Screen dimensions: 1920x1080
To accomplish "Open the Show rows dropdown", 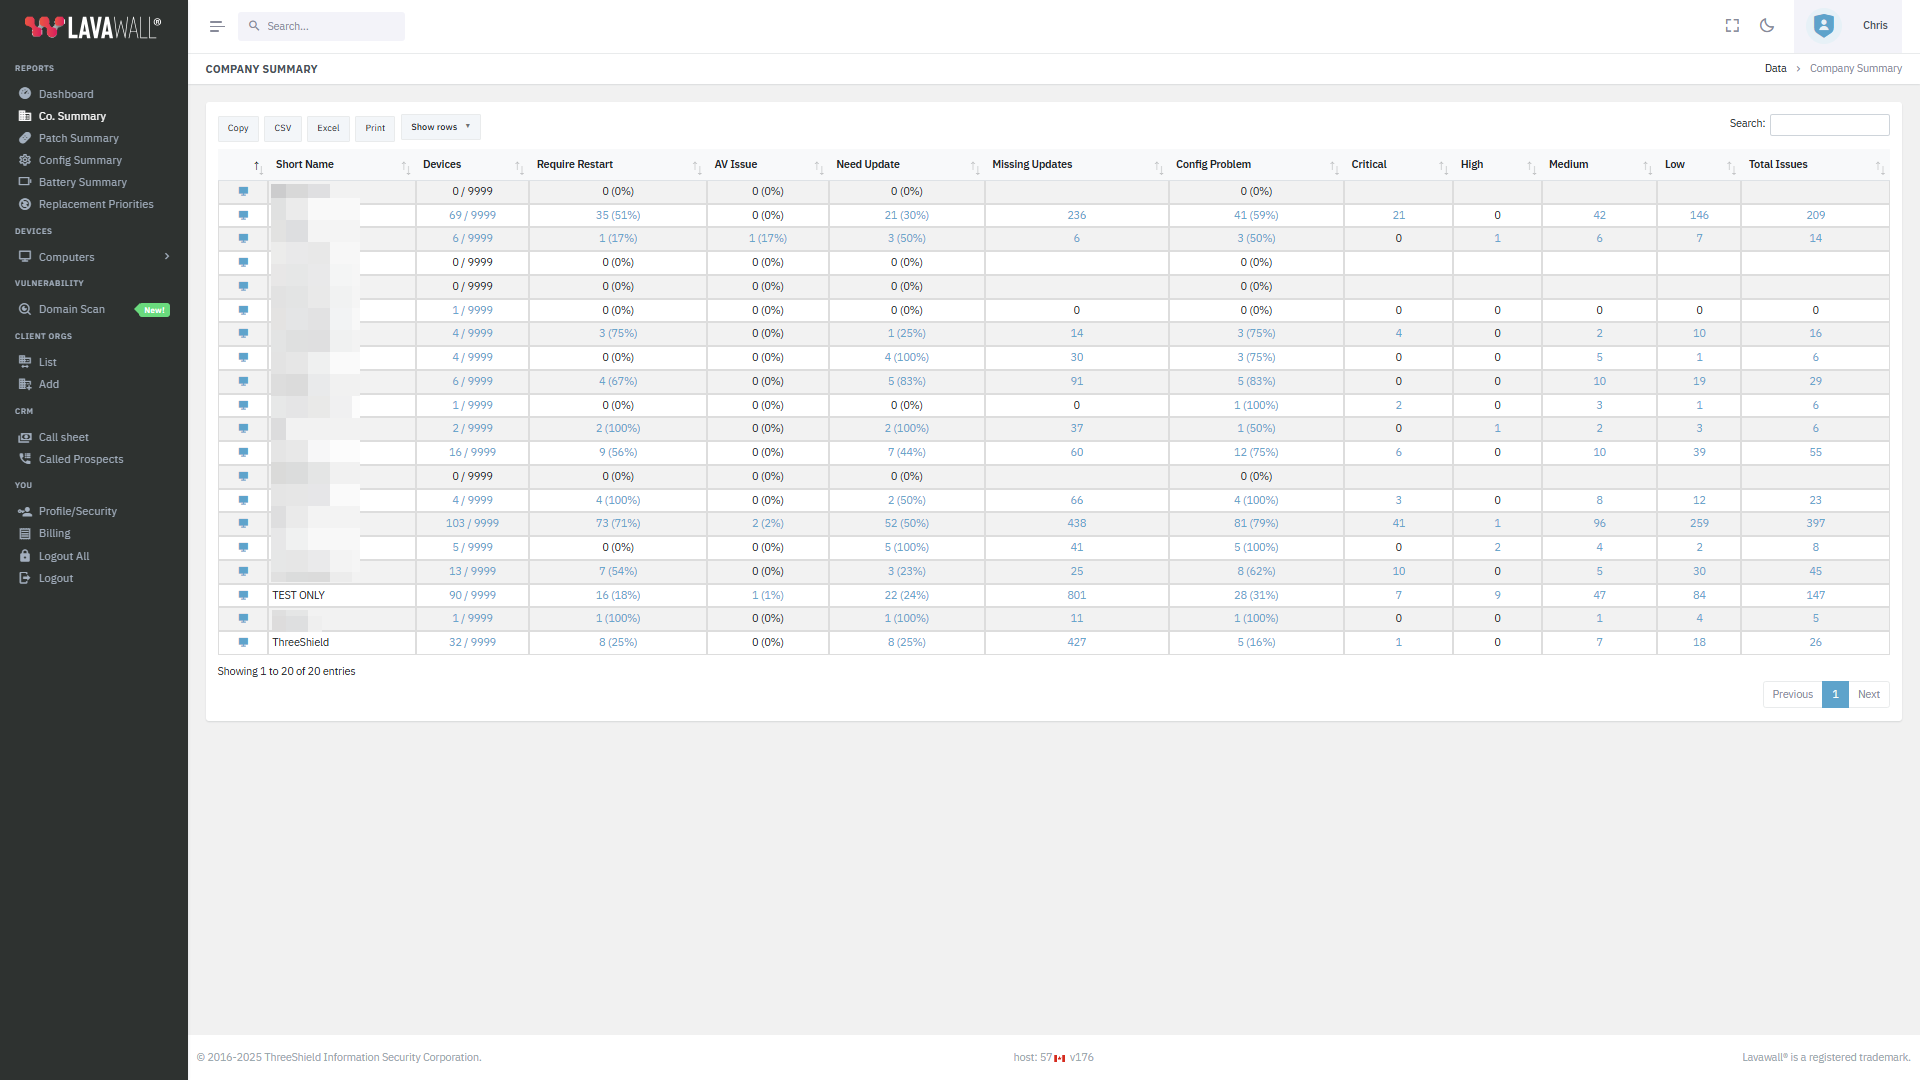I will (x=441, y=127).
